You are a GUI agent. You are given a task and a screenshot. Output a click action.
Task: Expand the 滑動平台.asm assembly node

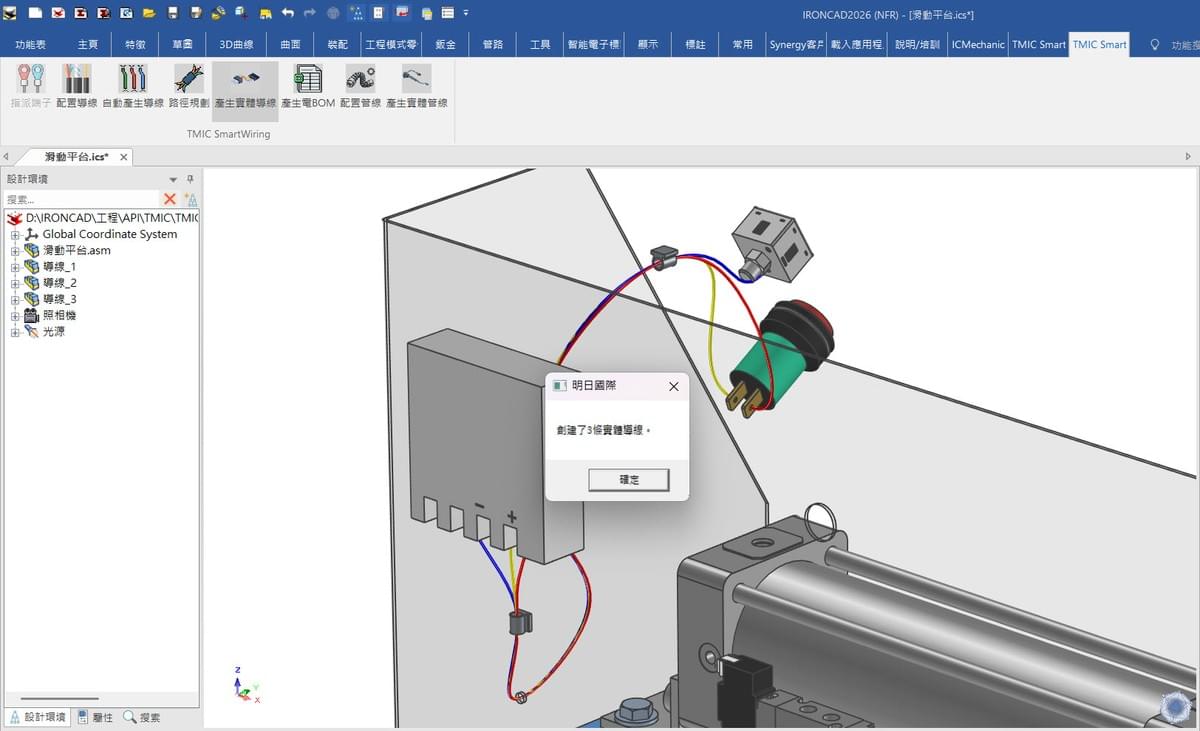(15, 251)
